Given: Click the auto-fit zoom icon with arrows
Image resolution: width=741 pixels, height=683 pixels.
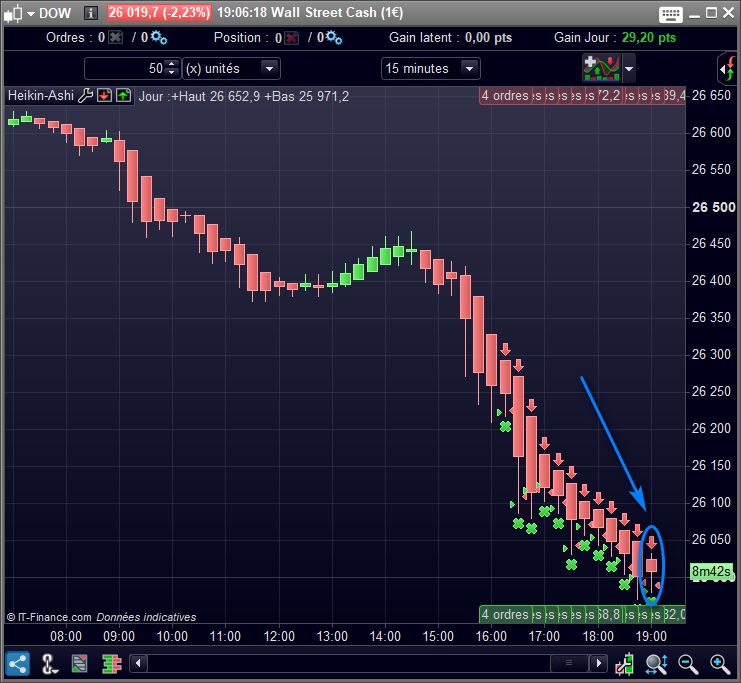Looking at the screenshot, I should [656, 664].
